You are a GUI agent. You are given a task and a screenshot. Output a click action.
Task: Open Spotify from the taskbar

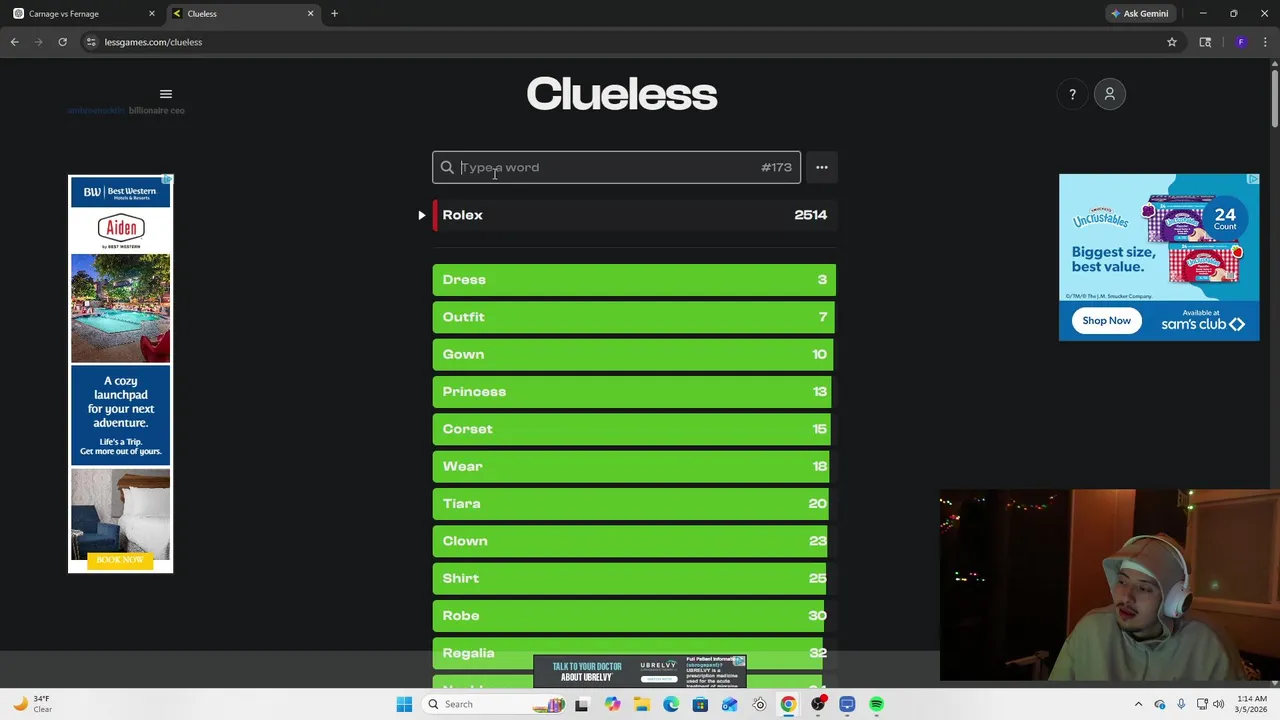(x=876, y=704)
